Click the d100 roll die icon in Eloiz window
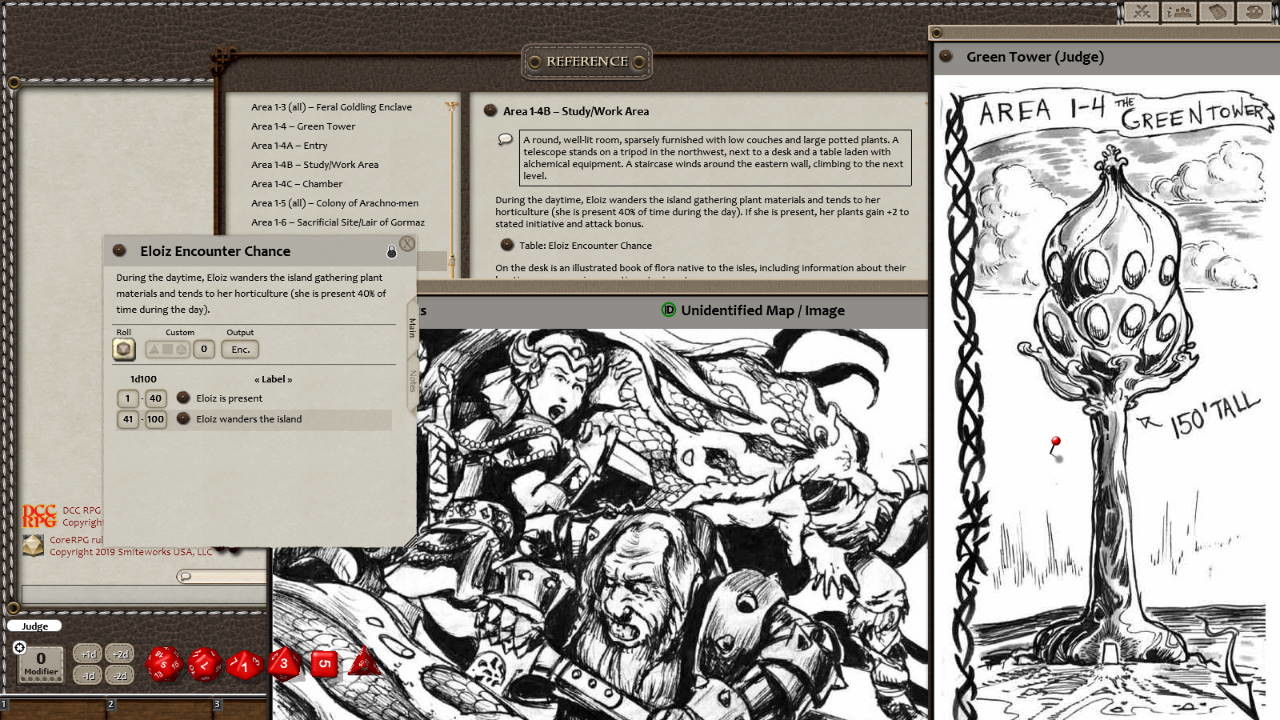 point(123,348)
